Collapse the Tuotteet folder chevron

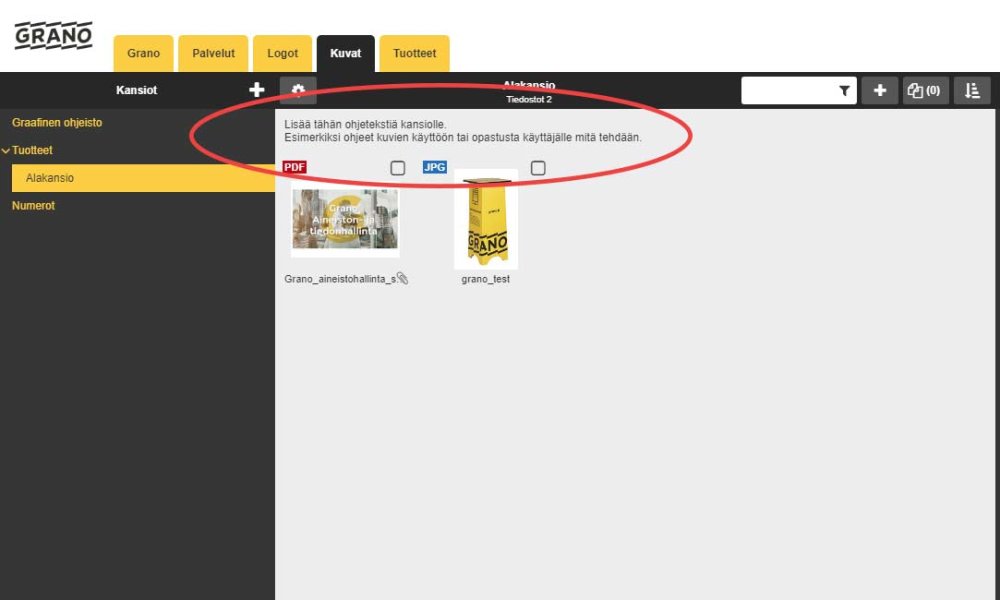coord(6,150)
